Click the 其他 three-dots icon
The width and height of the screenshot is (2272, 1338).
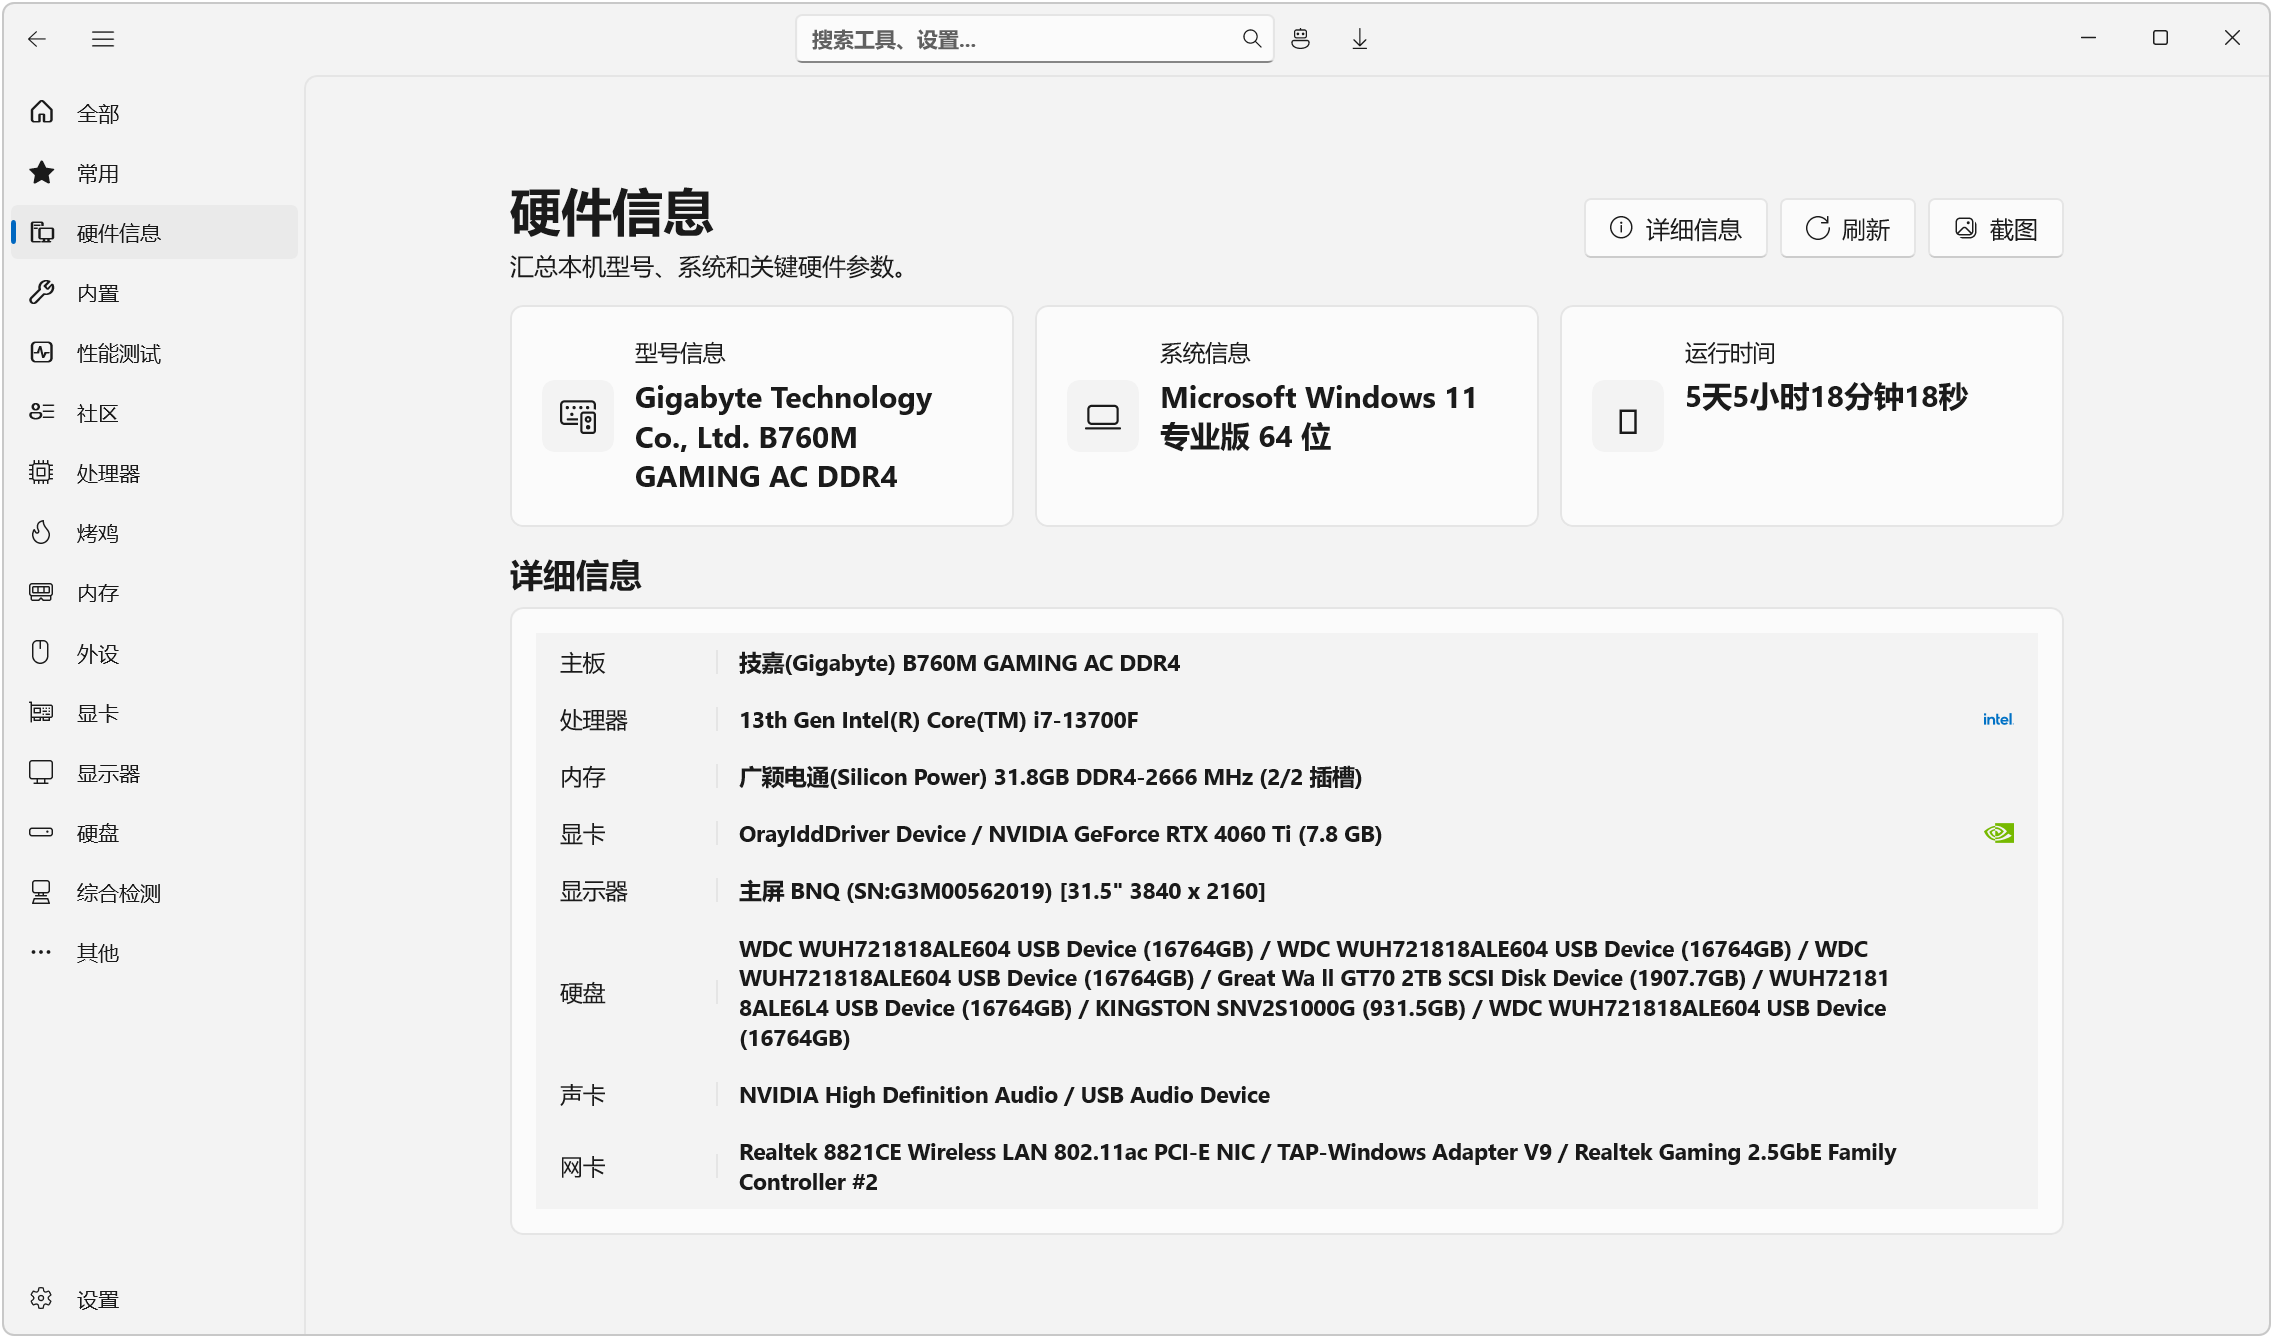pos(41,952)
